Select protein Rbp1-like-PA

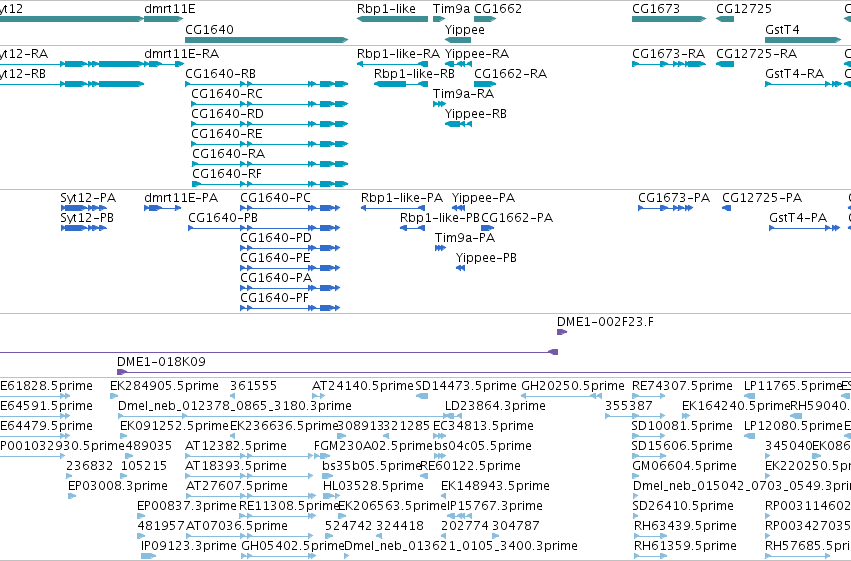coord(402,199)
